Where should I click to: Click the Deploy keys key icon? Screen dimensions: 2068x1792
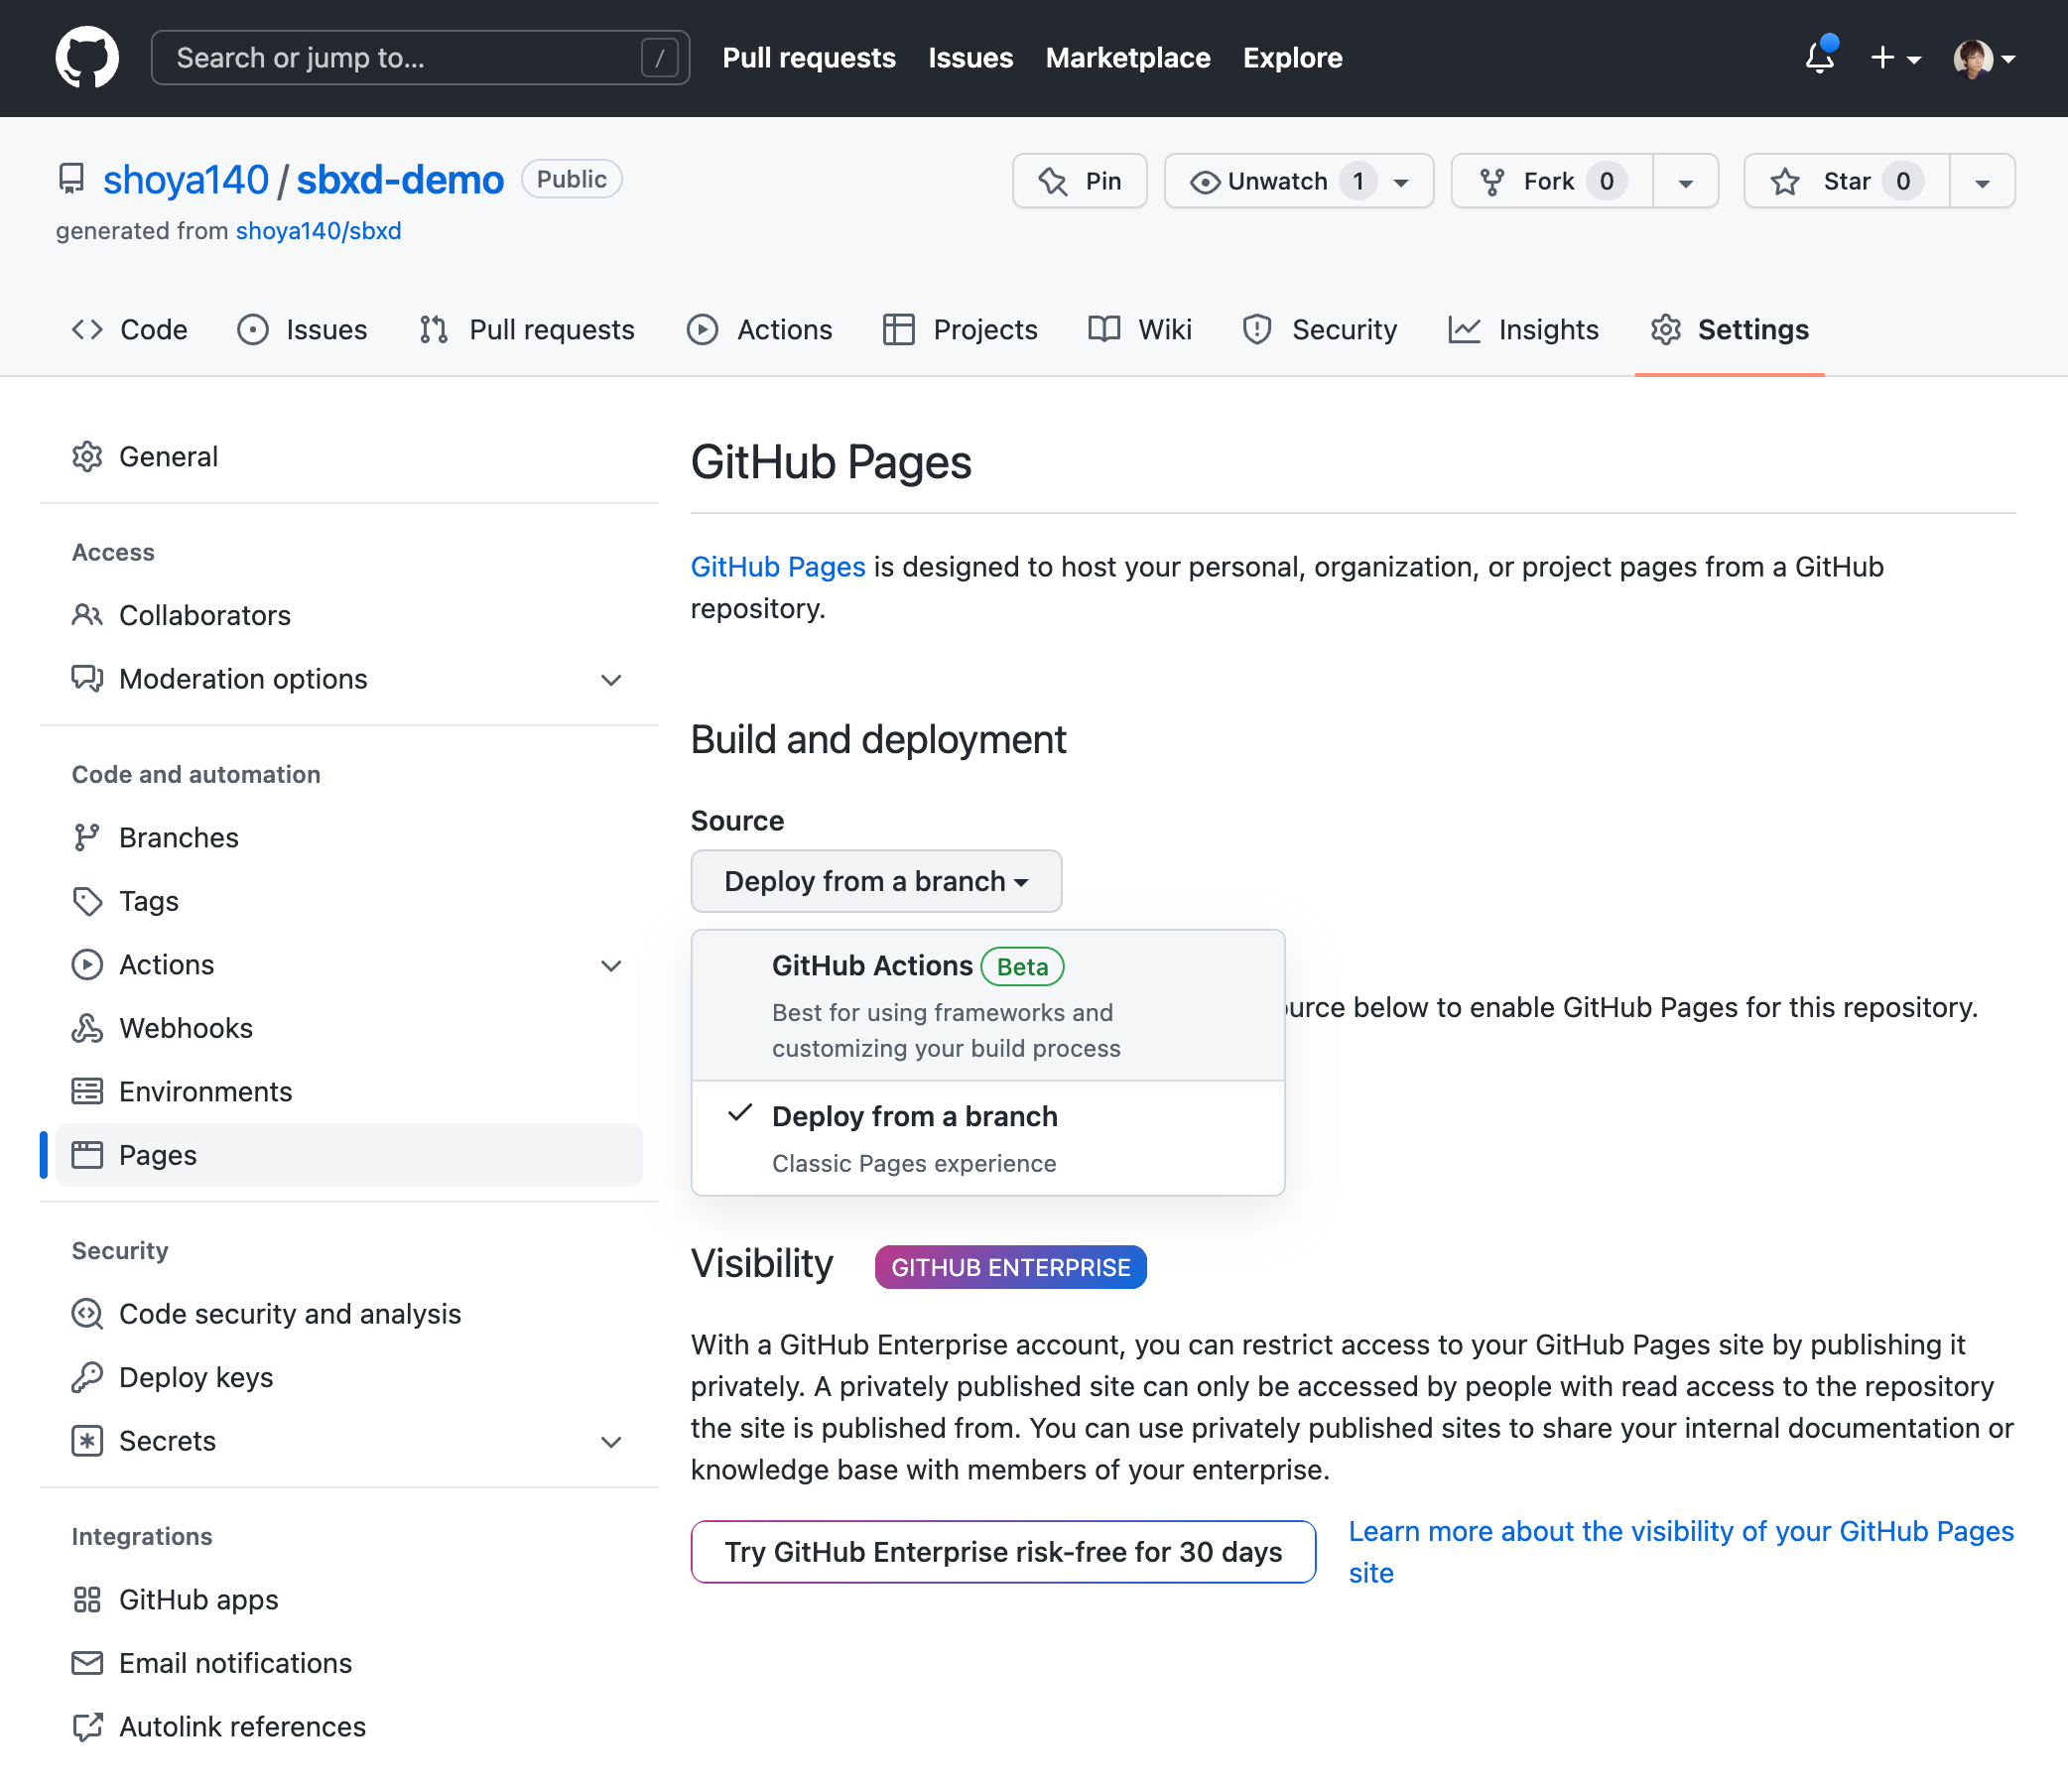coord(88,1377)
